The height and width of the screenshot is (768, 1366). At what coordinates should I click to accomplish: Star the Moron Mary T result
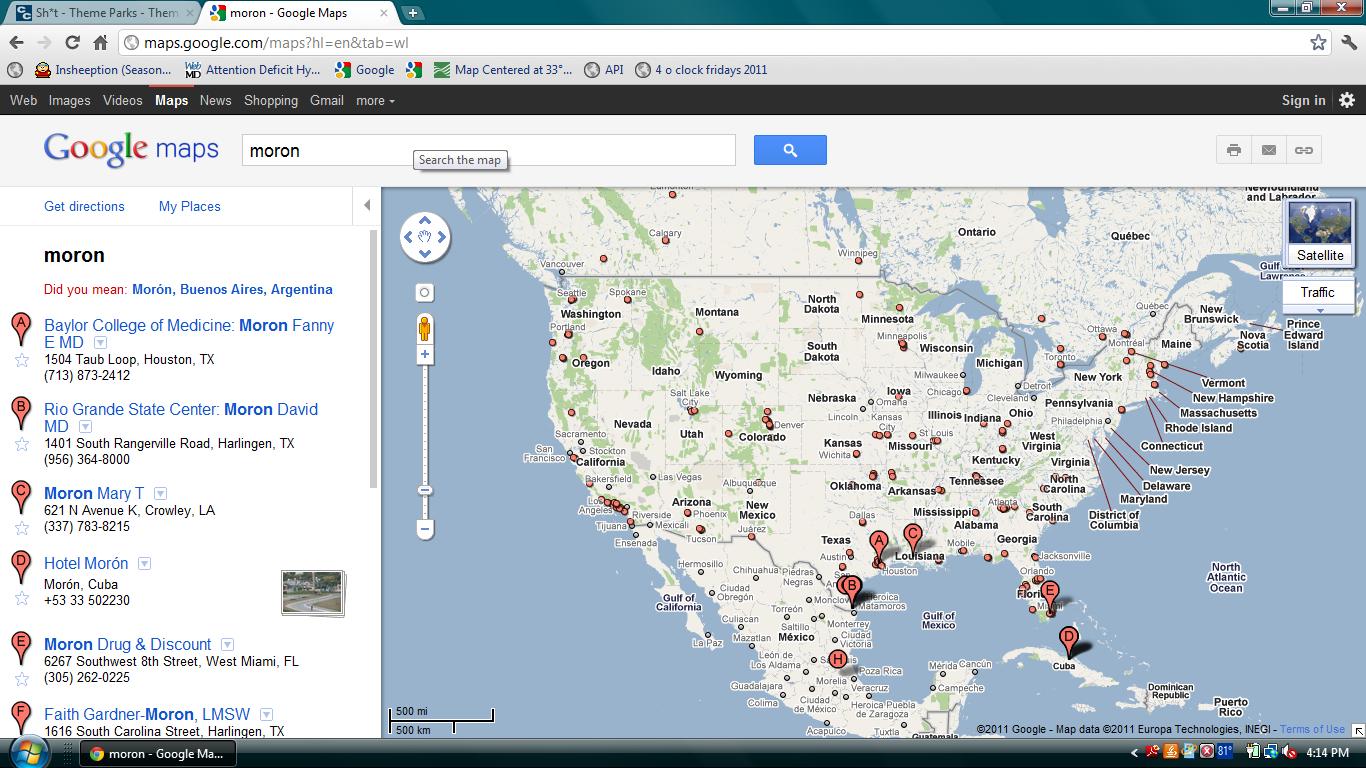tap(21, 528)
